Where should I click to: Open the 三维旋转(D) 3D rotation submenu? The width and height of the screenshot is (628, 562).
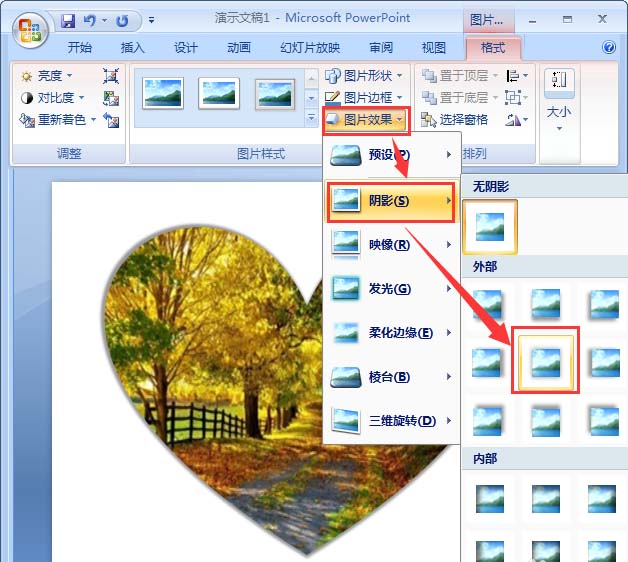point(391,420)
